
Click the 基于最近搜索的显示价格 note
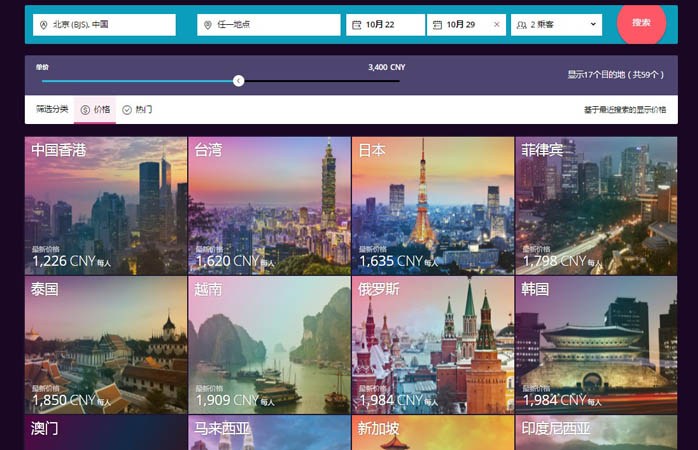(625, 110)
